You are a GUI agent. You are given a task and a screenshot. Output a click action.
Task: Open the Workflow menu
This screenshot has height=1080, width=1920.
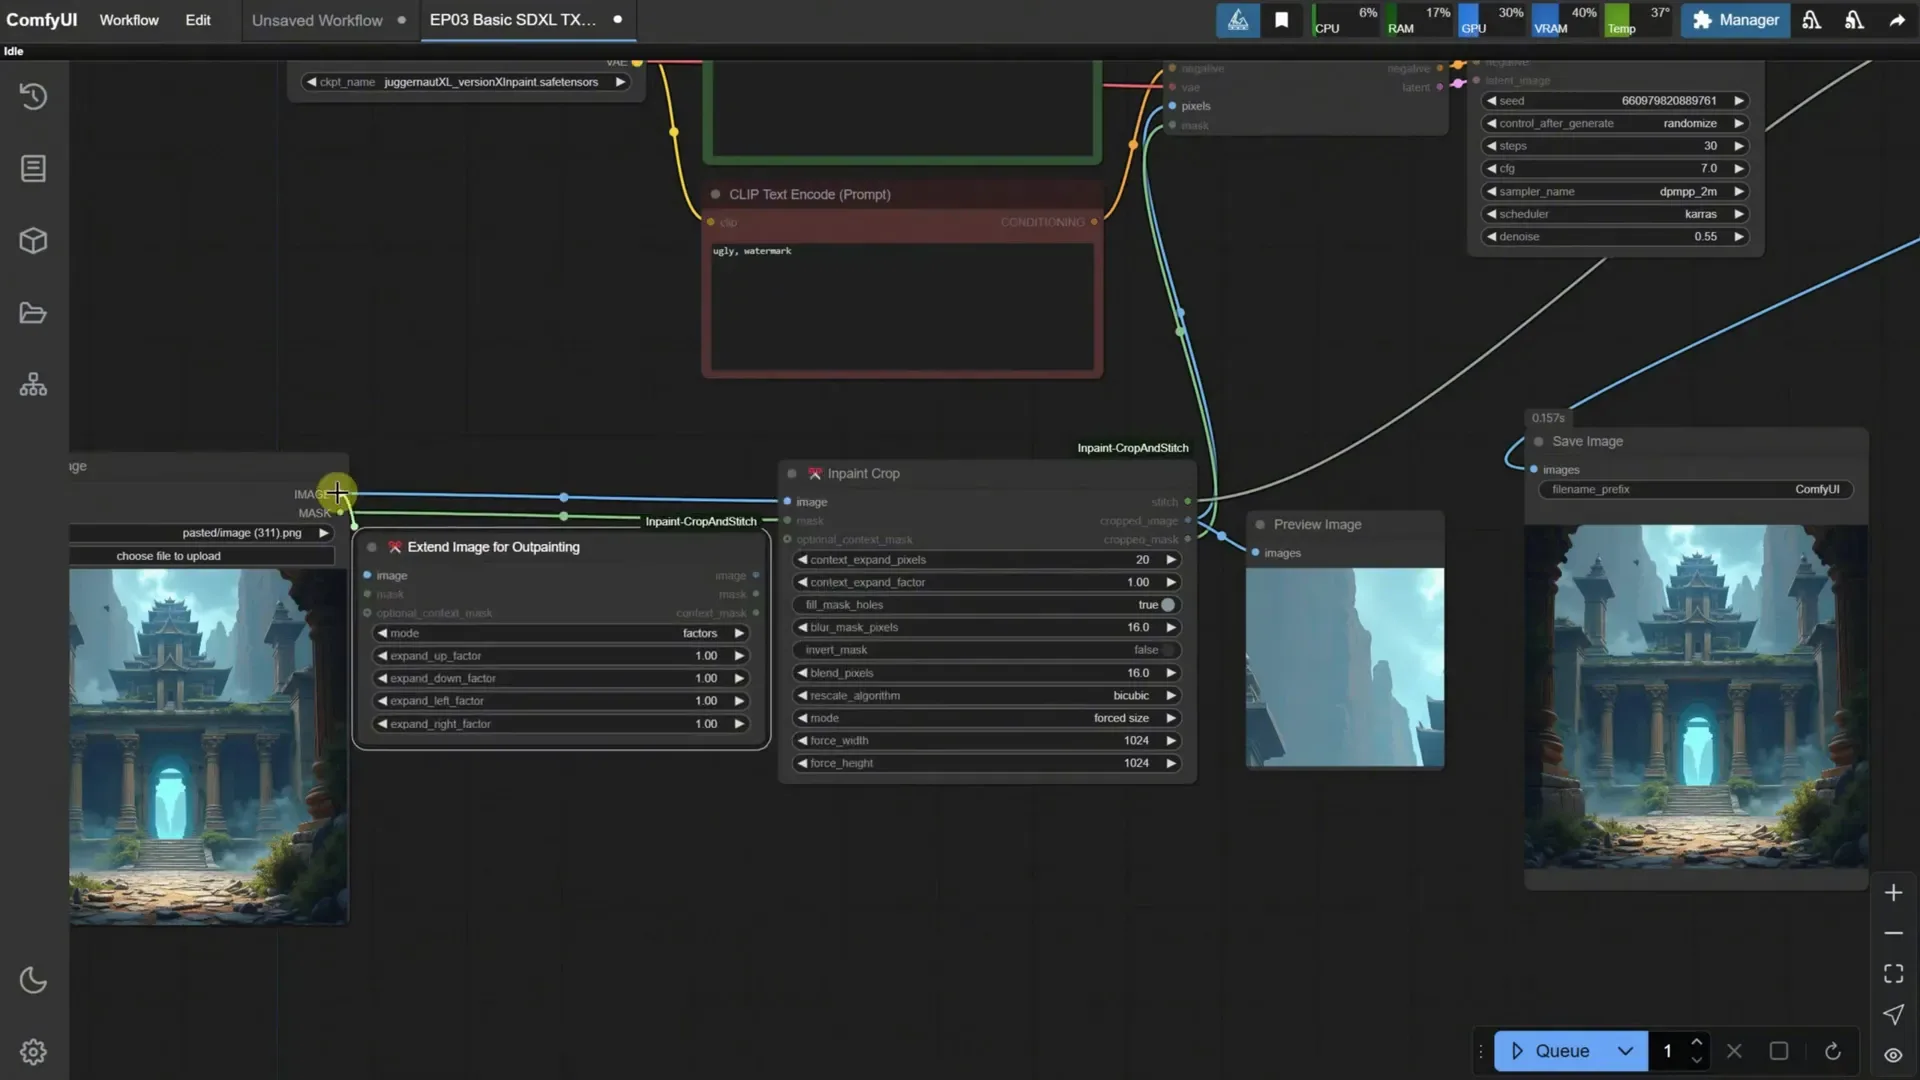tap(128, 20)
